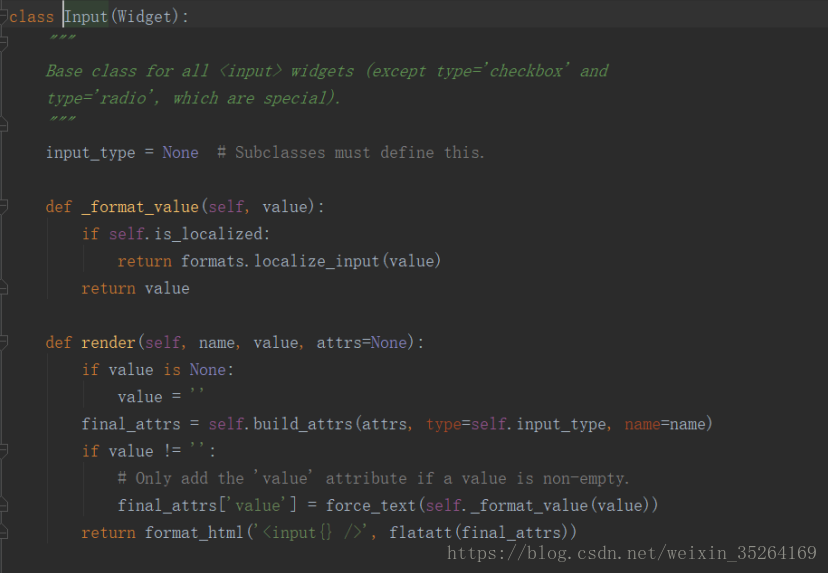
Task: Click the 'return value' statement
Action: click(x=135, y=288)
